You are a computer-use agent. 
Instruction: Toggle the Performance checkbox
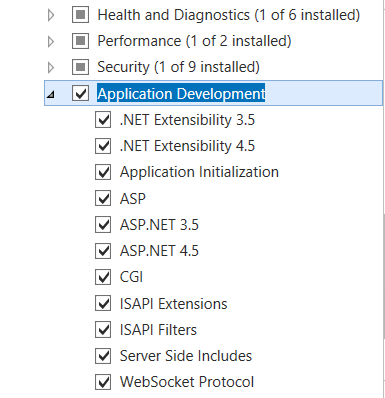pos(80,41)
